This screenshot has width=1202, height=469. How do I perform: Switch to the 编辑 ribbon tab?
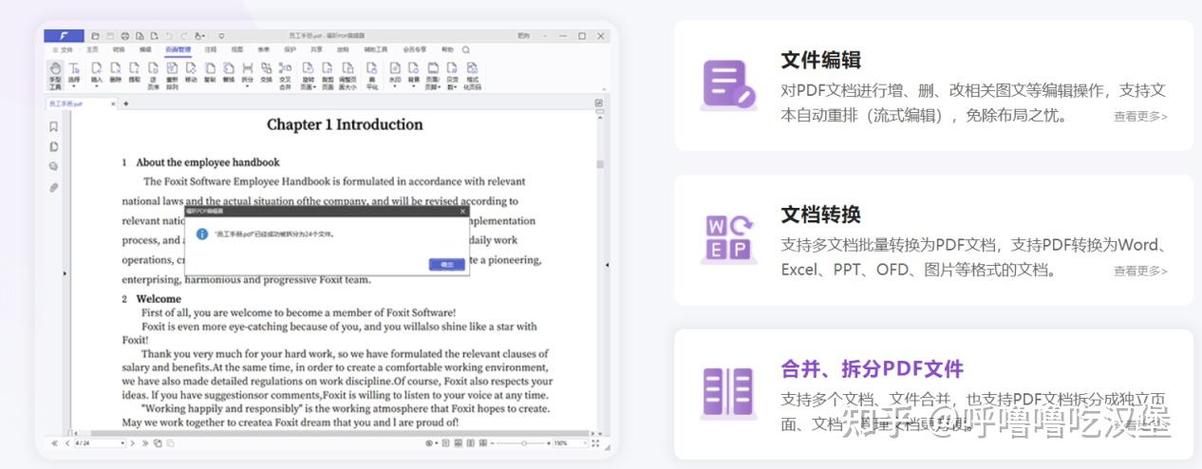pyautogui.click(x=146, y=49)
